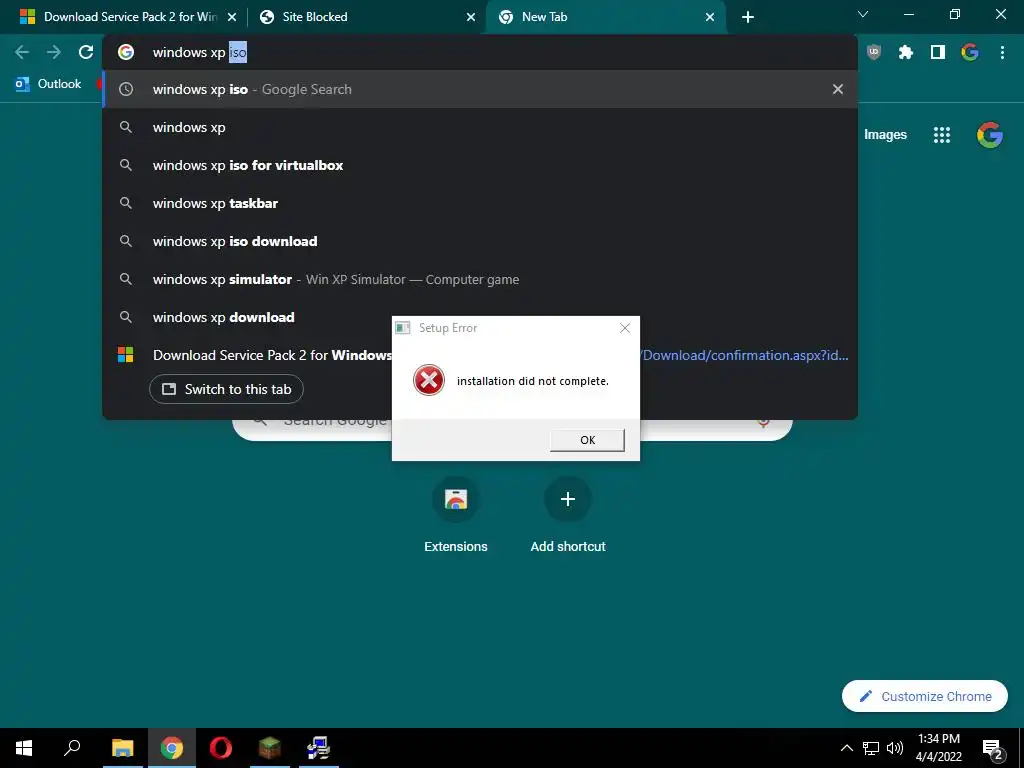Click OK in the Setup Error dialog
Image resolution: width=1024 pixels, height=768 pixels.
(587, 440)
